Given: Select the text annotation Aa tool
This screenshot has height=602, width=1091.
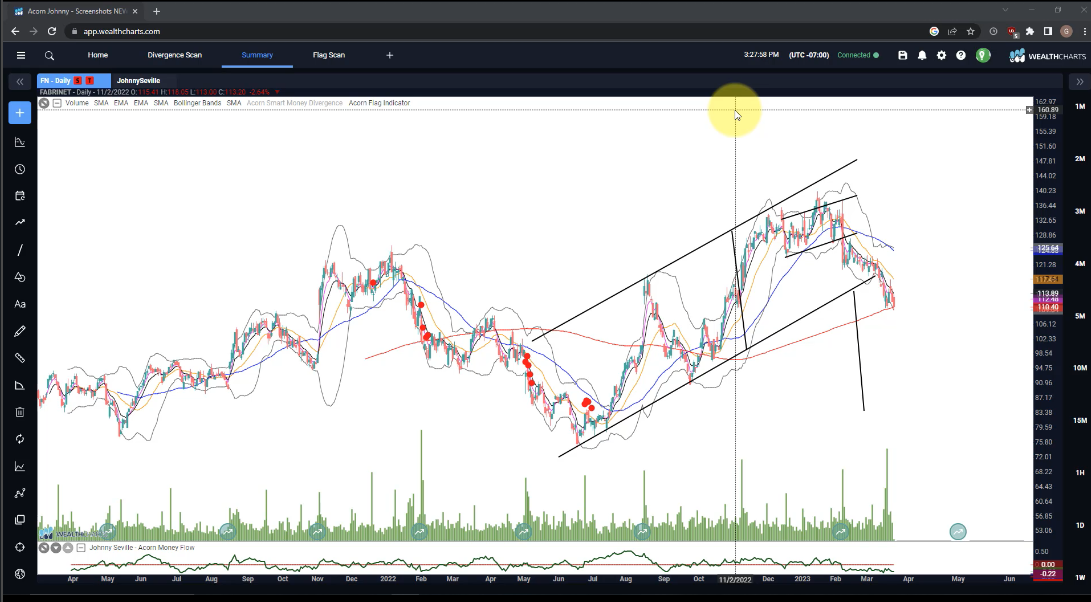Looking at the screenshot, I should 19,304.
